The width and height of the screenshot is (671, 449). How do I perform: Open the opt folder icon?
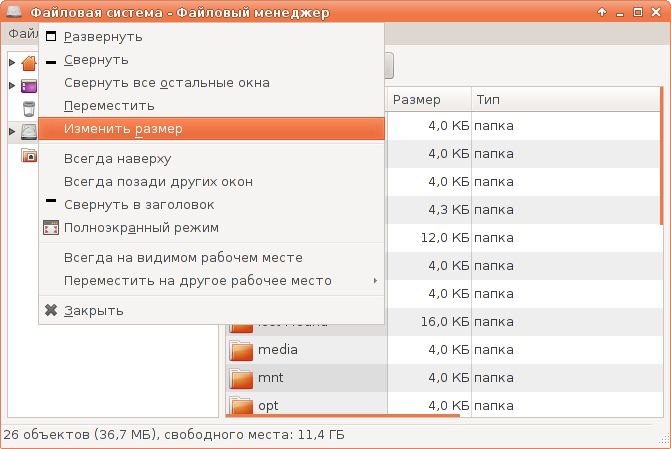point(241,405)
